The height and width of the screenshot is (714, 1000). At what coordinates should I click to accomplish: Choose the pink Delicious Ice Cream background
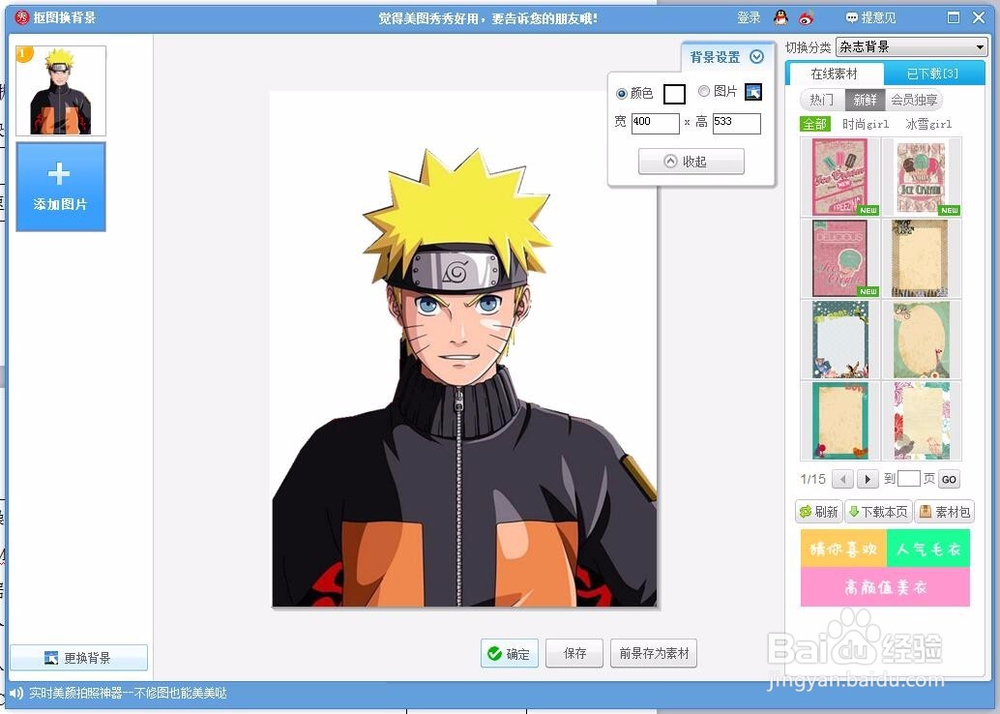[x=840, y=258]
